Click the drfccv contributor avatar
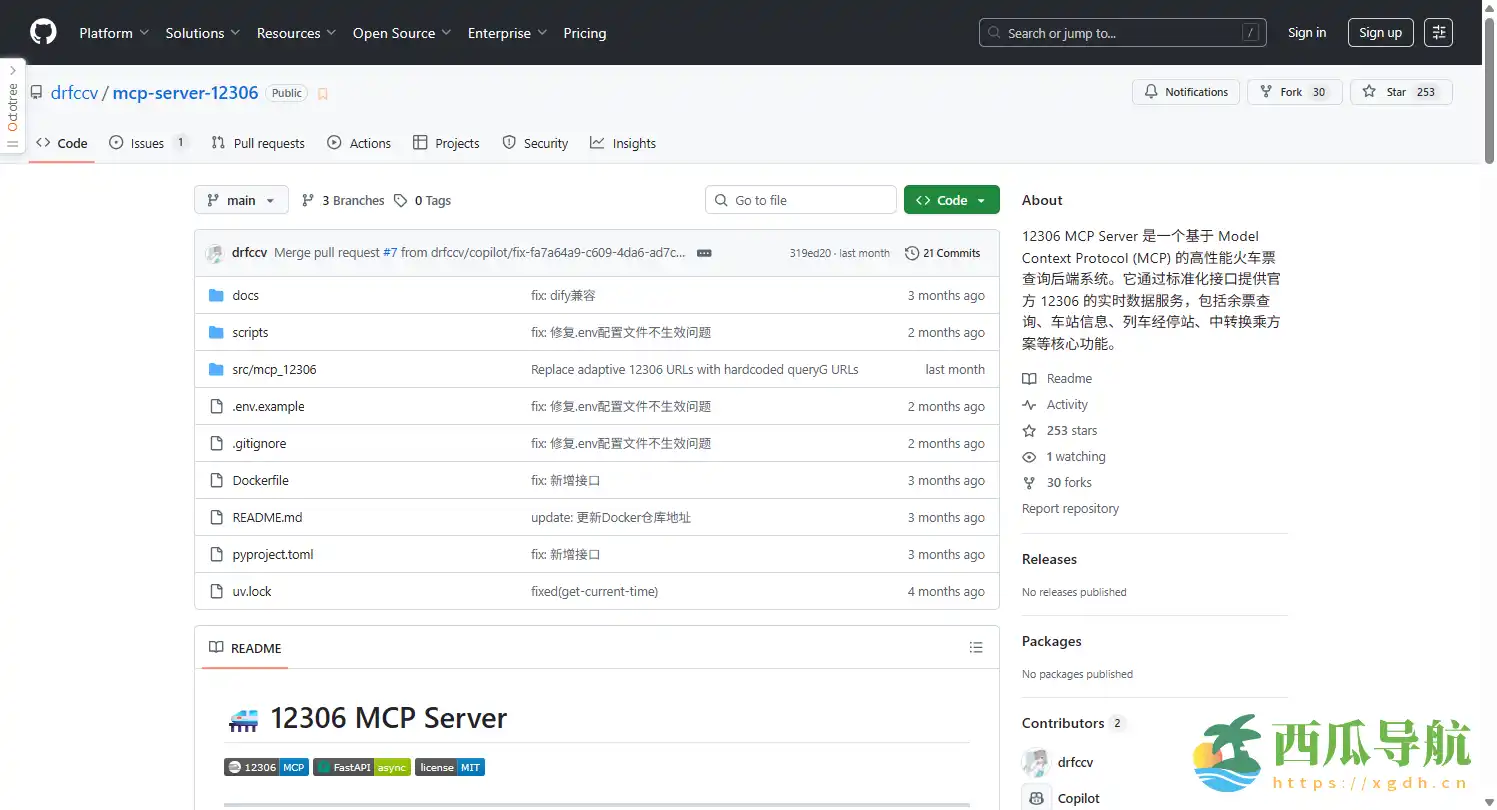 coord(1036,762)
